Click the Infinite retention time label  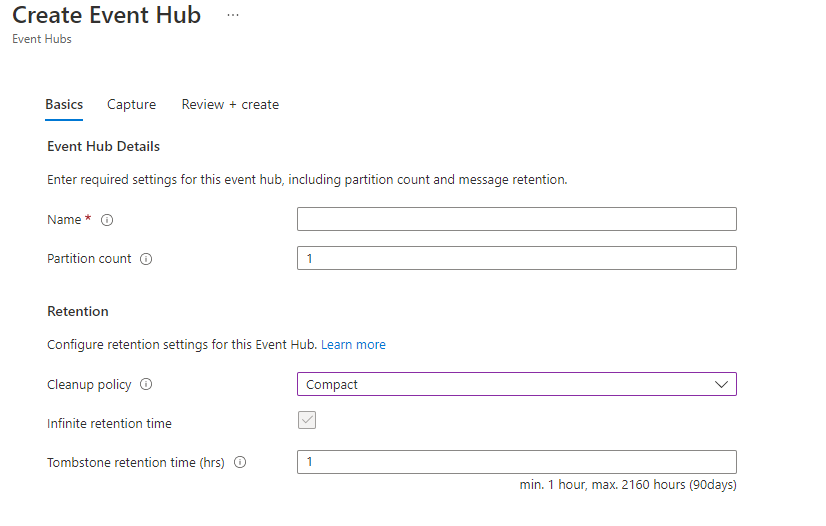(x=109, y=423)
